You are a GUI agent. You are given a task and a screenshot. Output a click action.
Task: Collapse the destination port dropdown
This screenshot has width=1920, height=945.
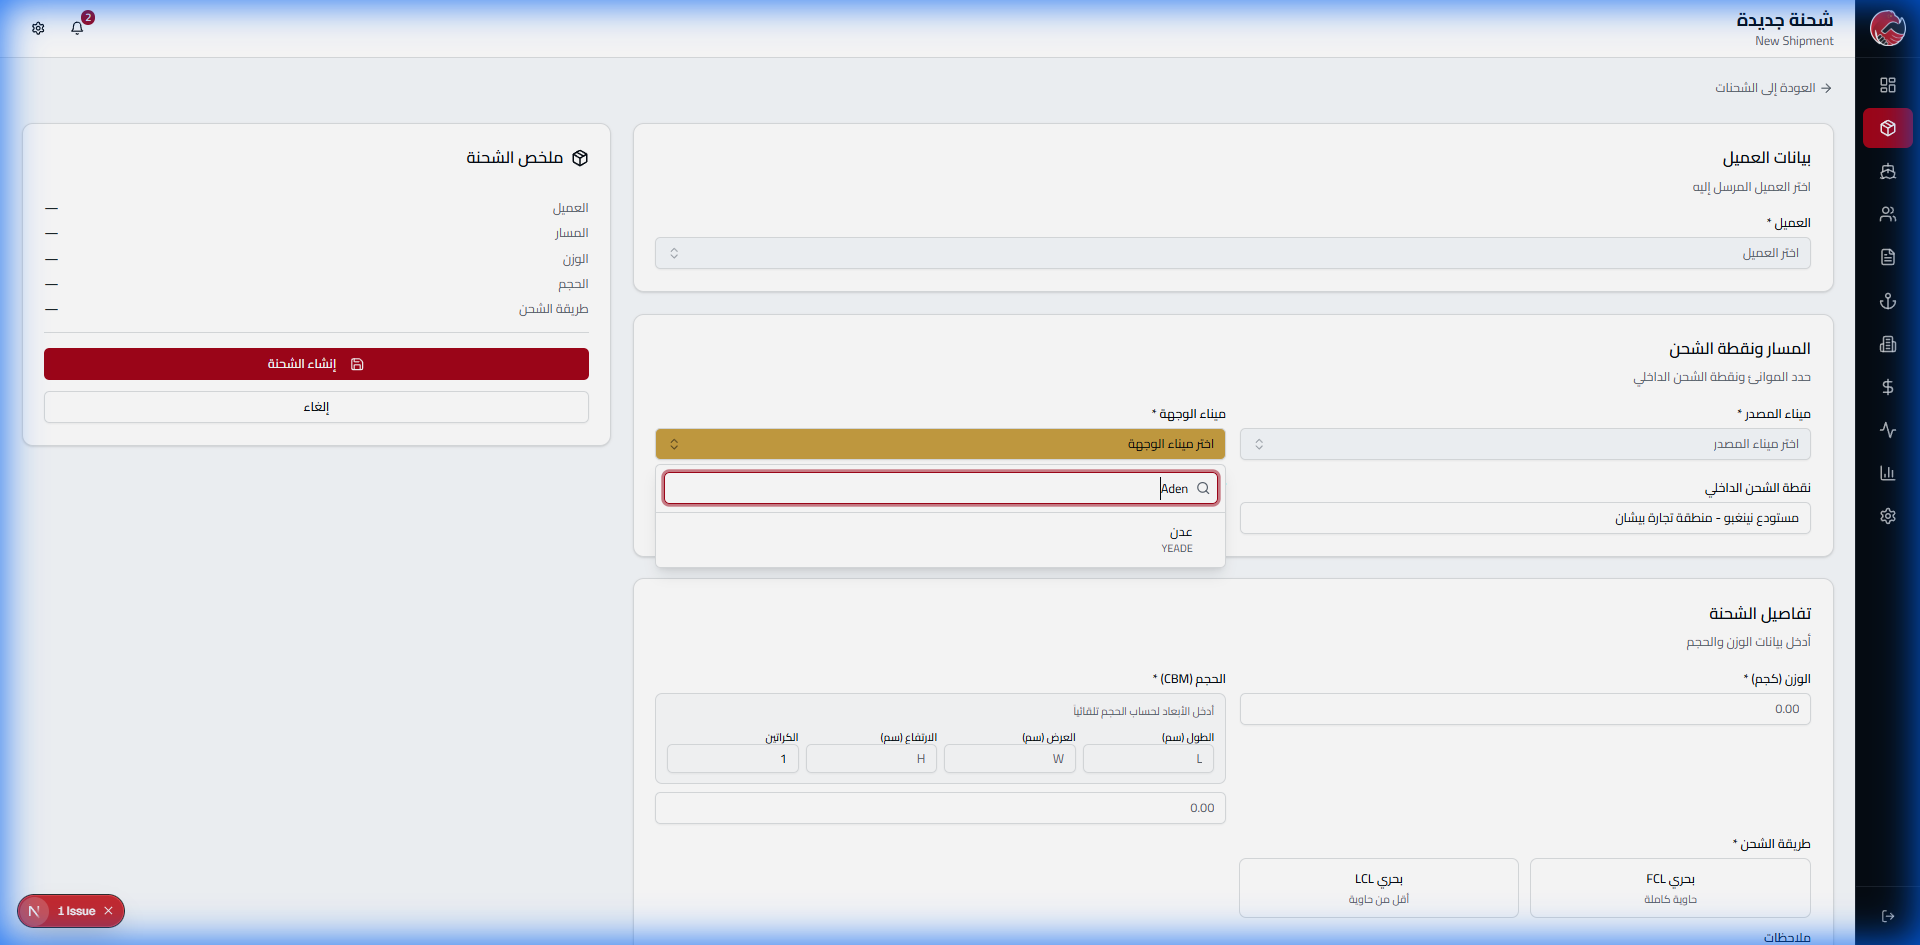click(x=939, y=444)
